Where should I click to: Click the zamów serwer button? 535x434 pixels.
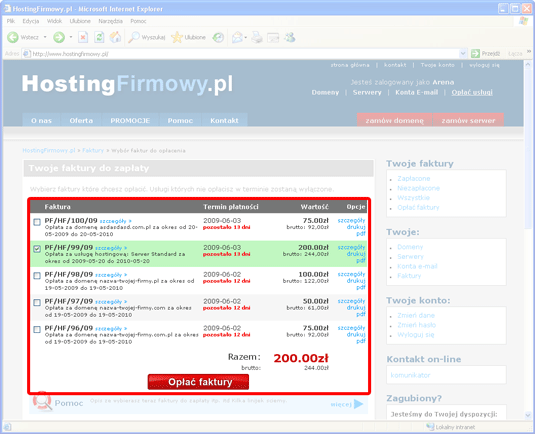click(468, 120)
